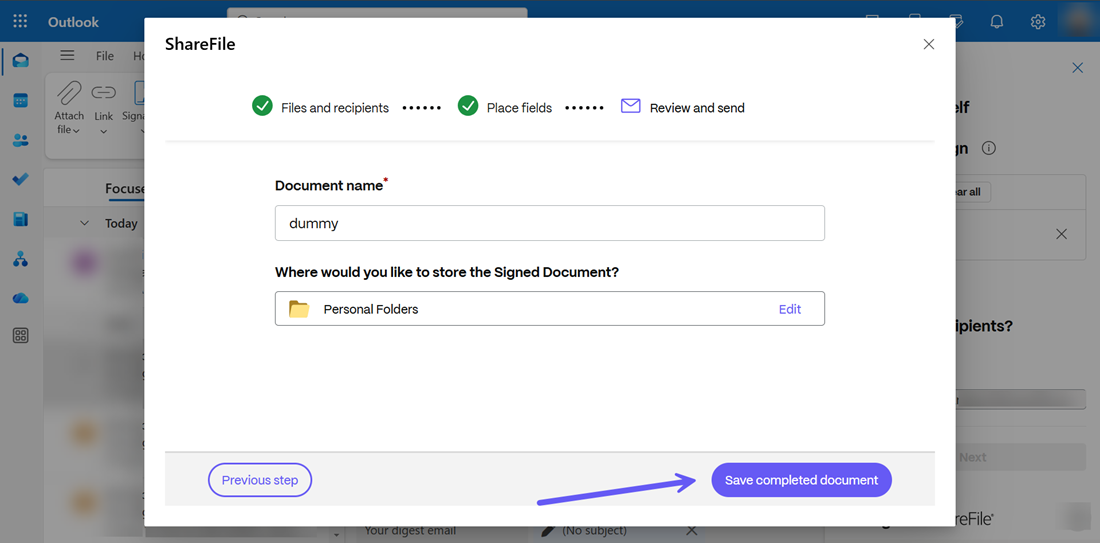The image size is (1100, 543).
Task: Click the Personal Folders storage location box
Action: [549, 309]
